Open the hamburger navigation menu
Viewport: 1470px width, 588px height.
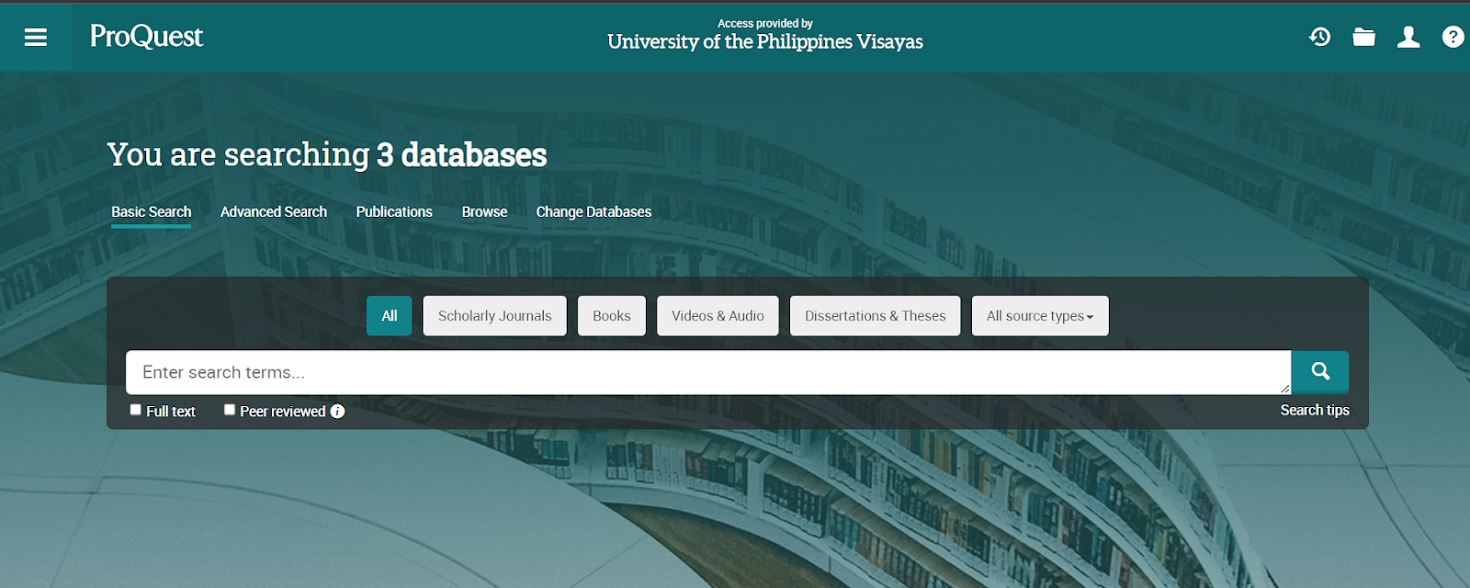click(36, 38)
